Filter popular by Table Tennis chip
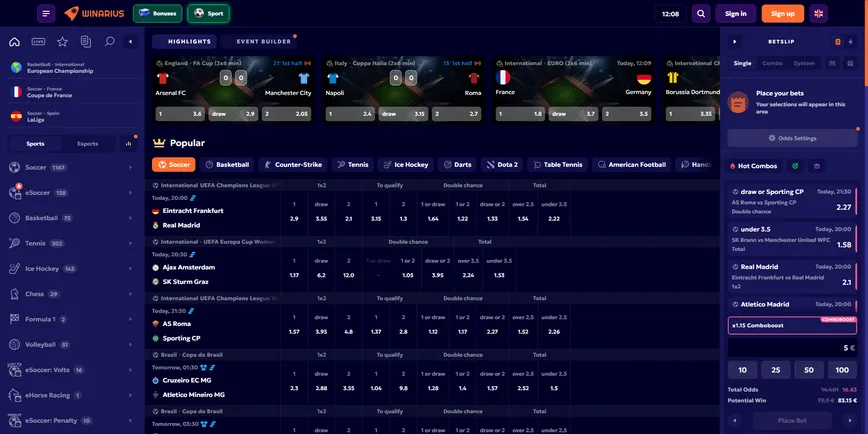 [x=557, y=164]
